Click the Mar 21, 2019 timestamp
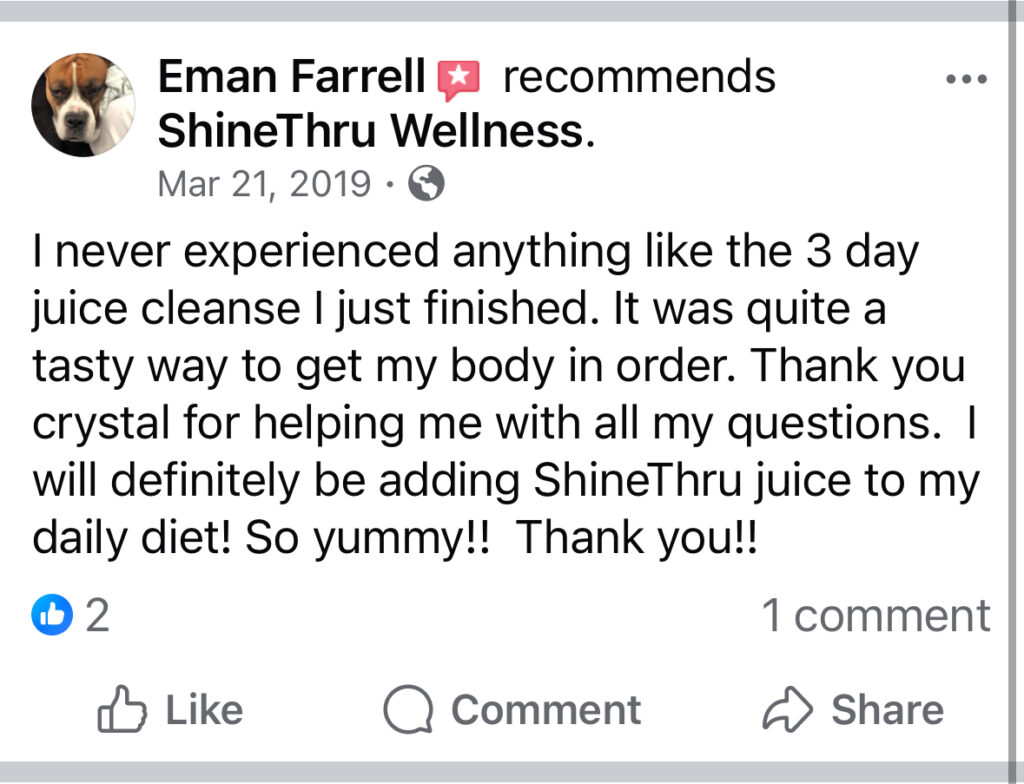 click(264, 184)
